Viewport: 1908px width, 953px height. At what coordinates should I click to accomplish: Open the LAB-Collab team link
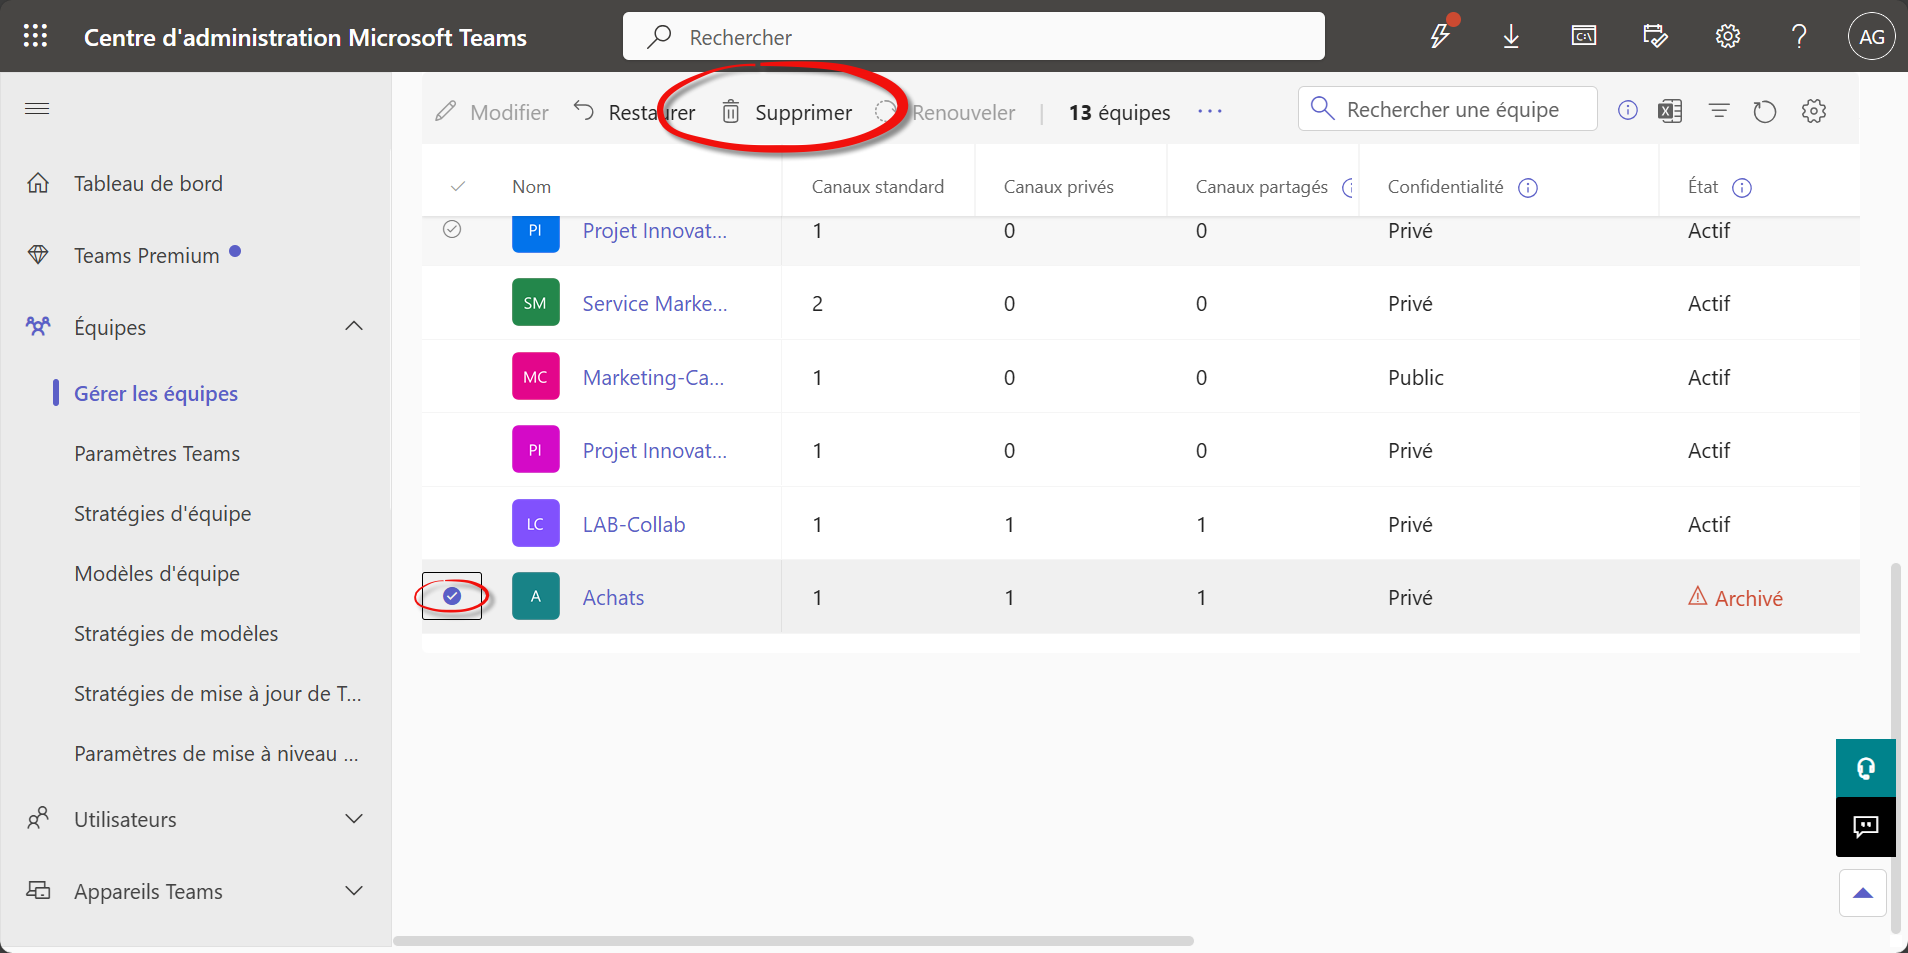(x=634, y=525)
